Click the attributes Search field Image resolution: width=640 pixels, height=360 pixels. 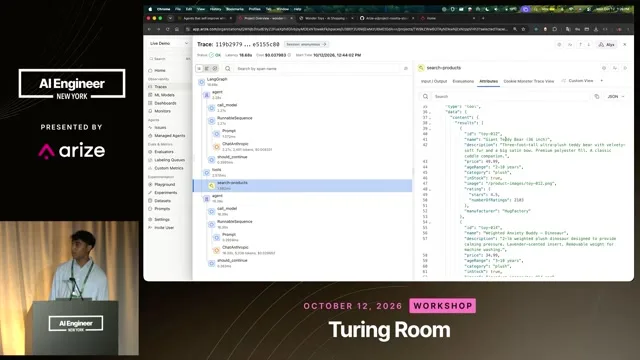coord(510,97)
